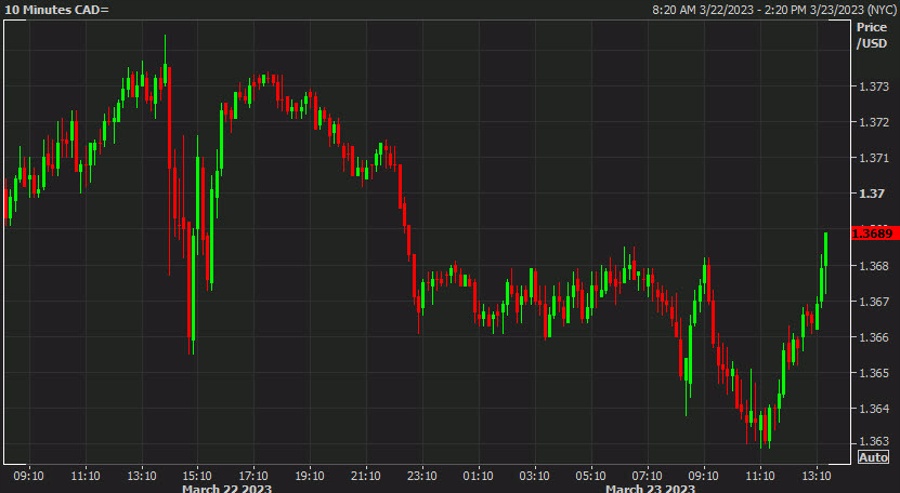Click the 1.373 price axis label
This screenshot has width=900, height=493.
click(x=874, y=87)
